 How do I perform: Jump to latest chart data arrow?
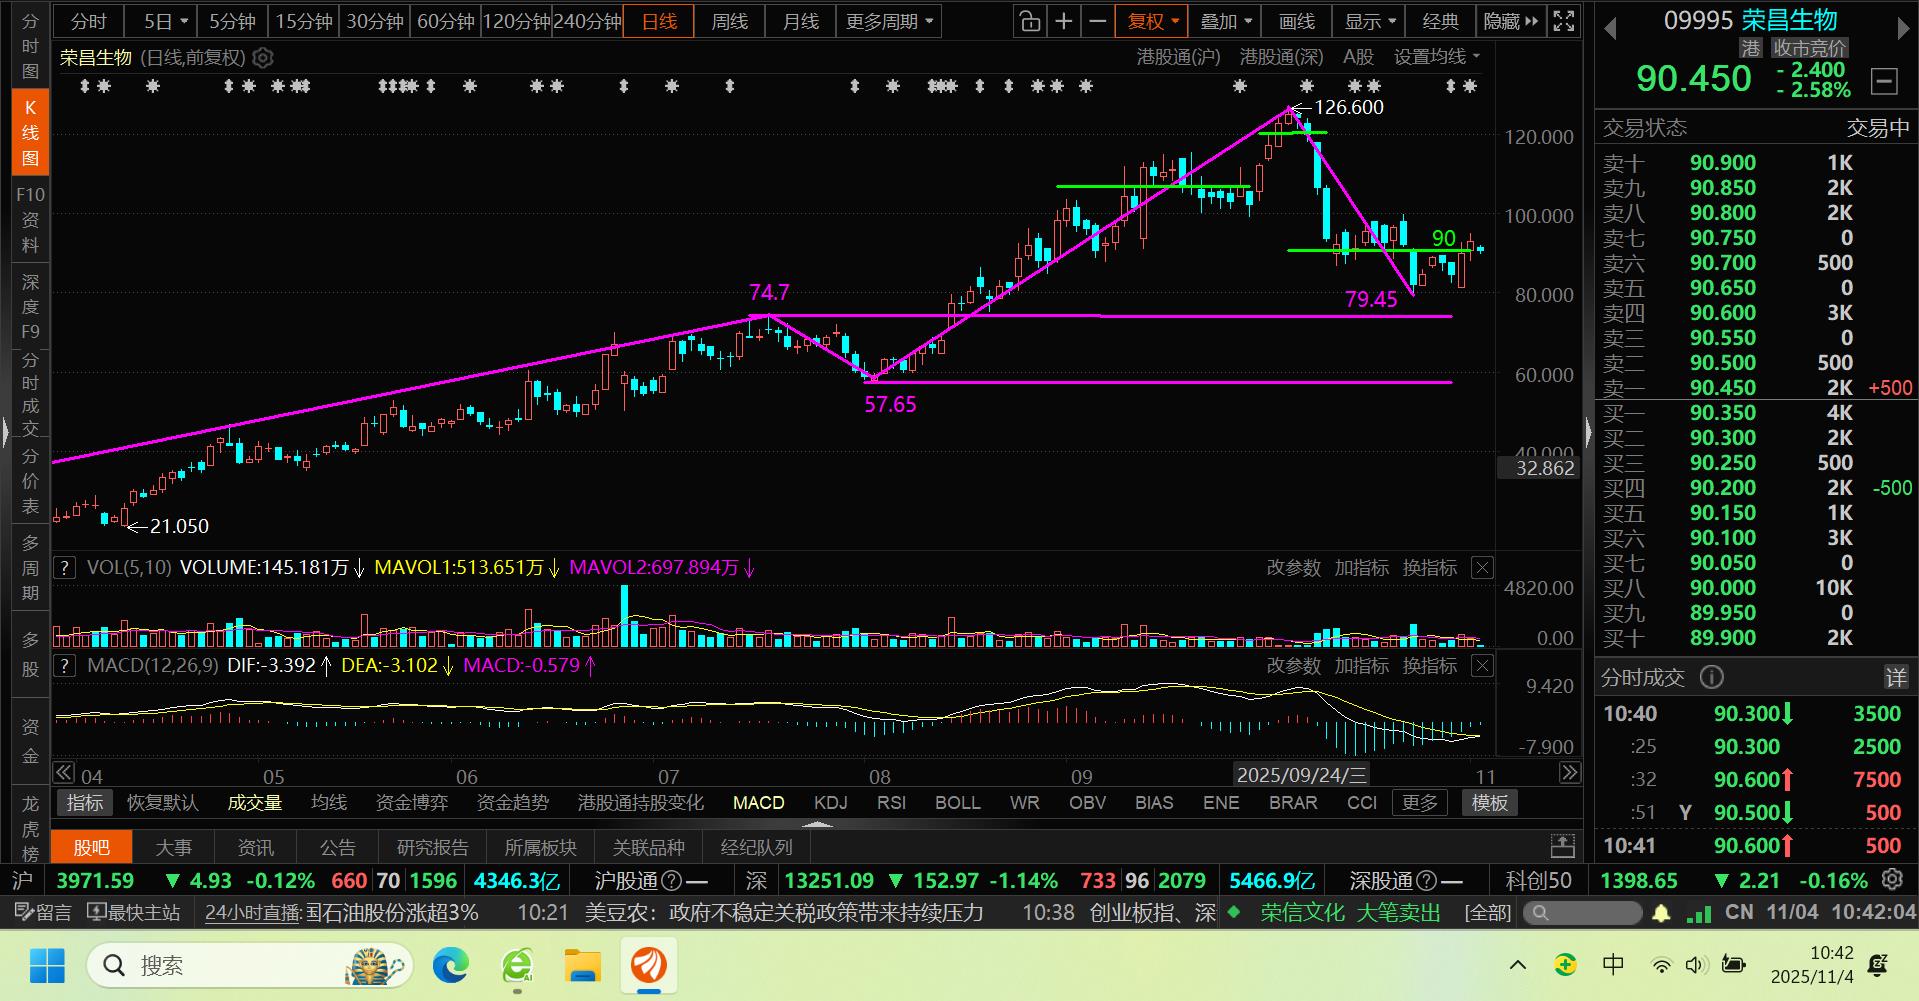pyautogui.click(x=1570, y=773)
